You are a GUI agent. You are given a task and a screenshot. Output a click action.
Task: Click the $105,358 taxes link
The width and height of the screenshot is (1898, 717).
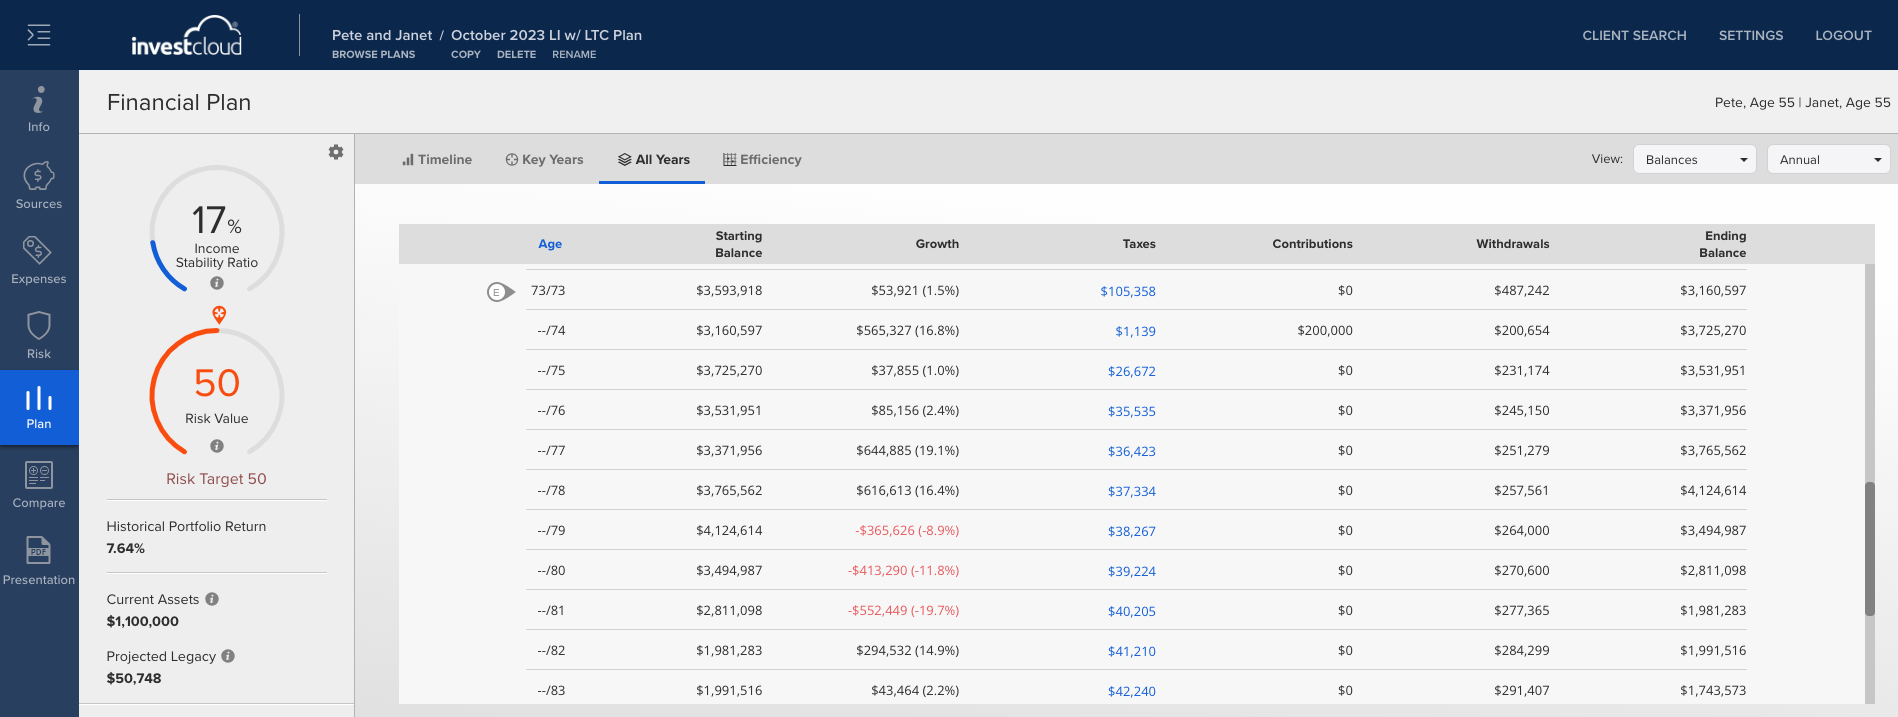[1128, 291]
